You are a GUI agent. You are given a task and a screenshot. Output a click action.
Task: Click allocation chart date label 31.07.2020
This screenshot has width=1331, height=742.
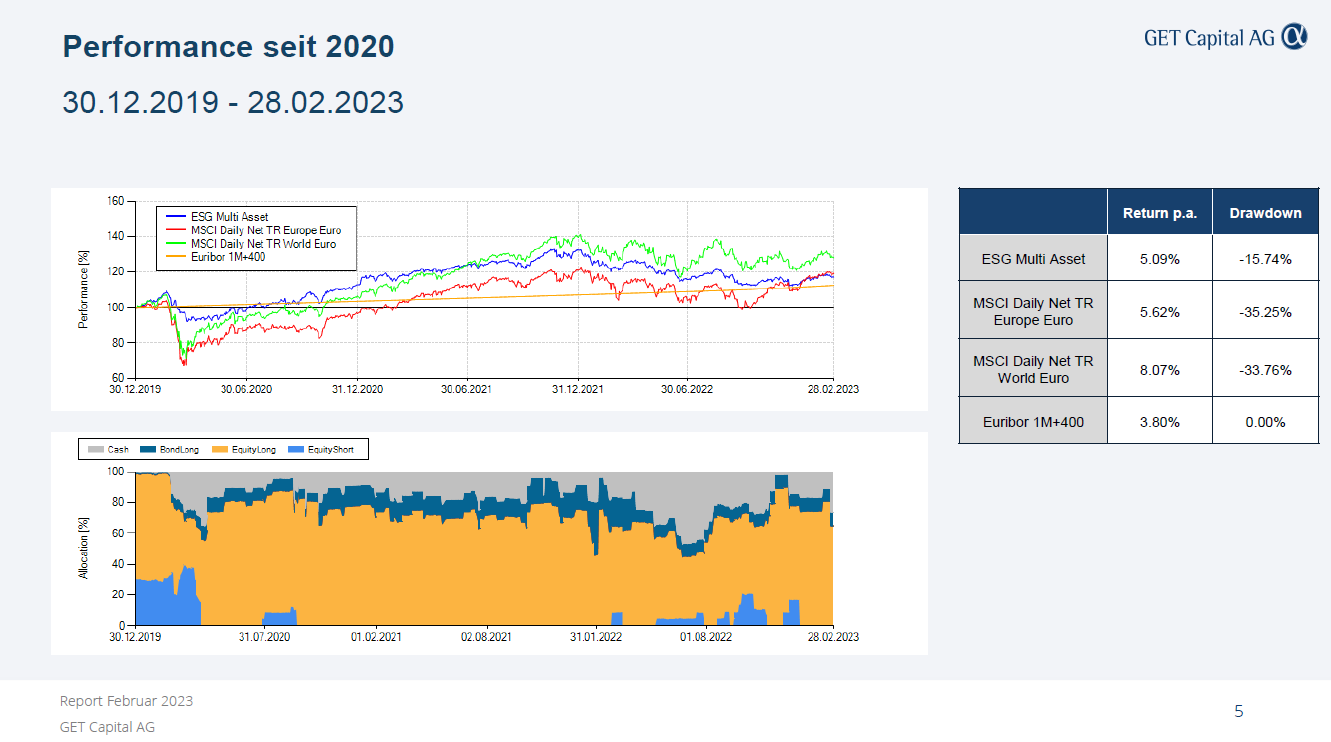point(265,636)
